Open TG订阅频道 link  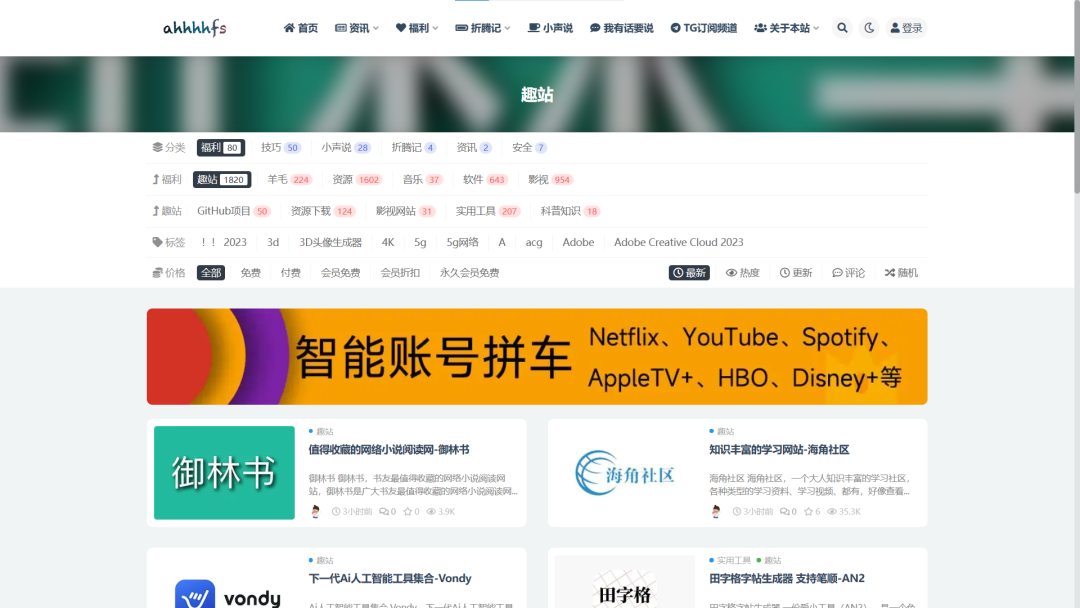[x=703, y=28]
